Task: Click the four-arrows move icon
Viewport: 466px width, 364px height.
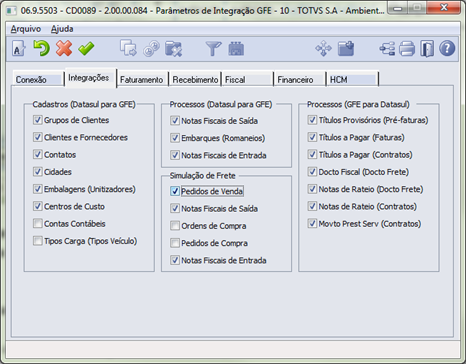Action: tap(323, 49)
